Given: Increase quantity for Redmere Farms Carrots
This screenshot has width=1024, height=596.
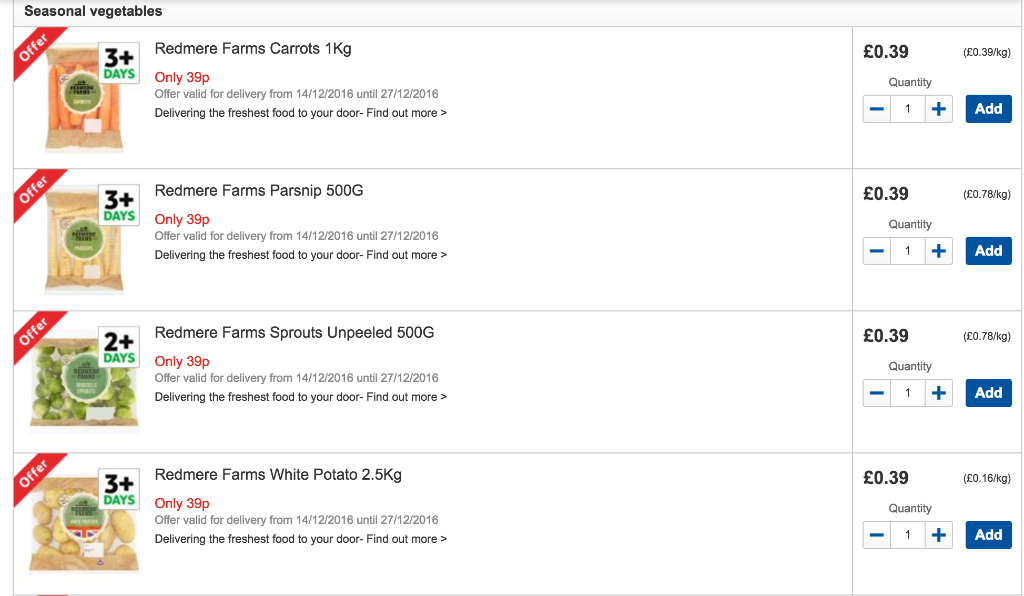Looking at the screenshot, I should tap(938, 109).
